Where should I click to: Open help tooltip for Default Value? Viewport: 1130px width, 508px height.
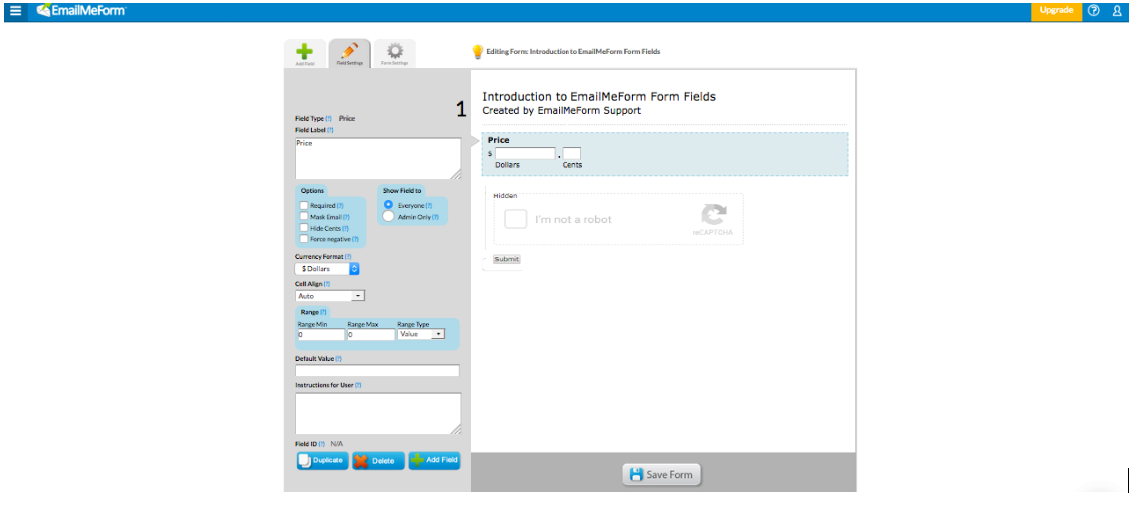pyautogui.click(x=338, y=358)
